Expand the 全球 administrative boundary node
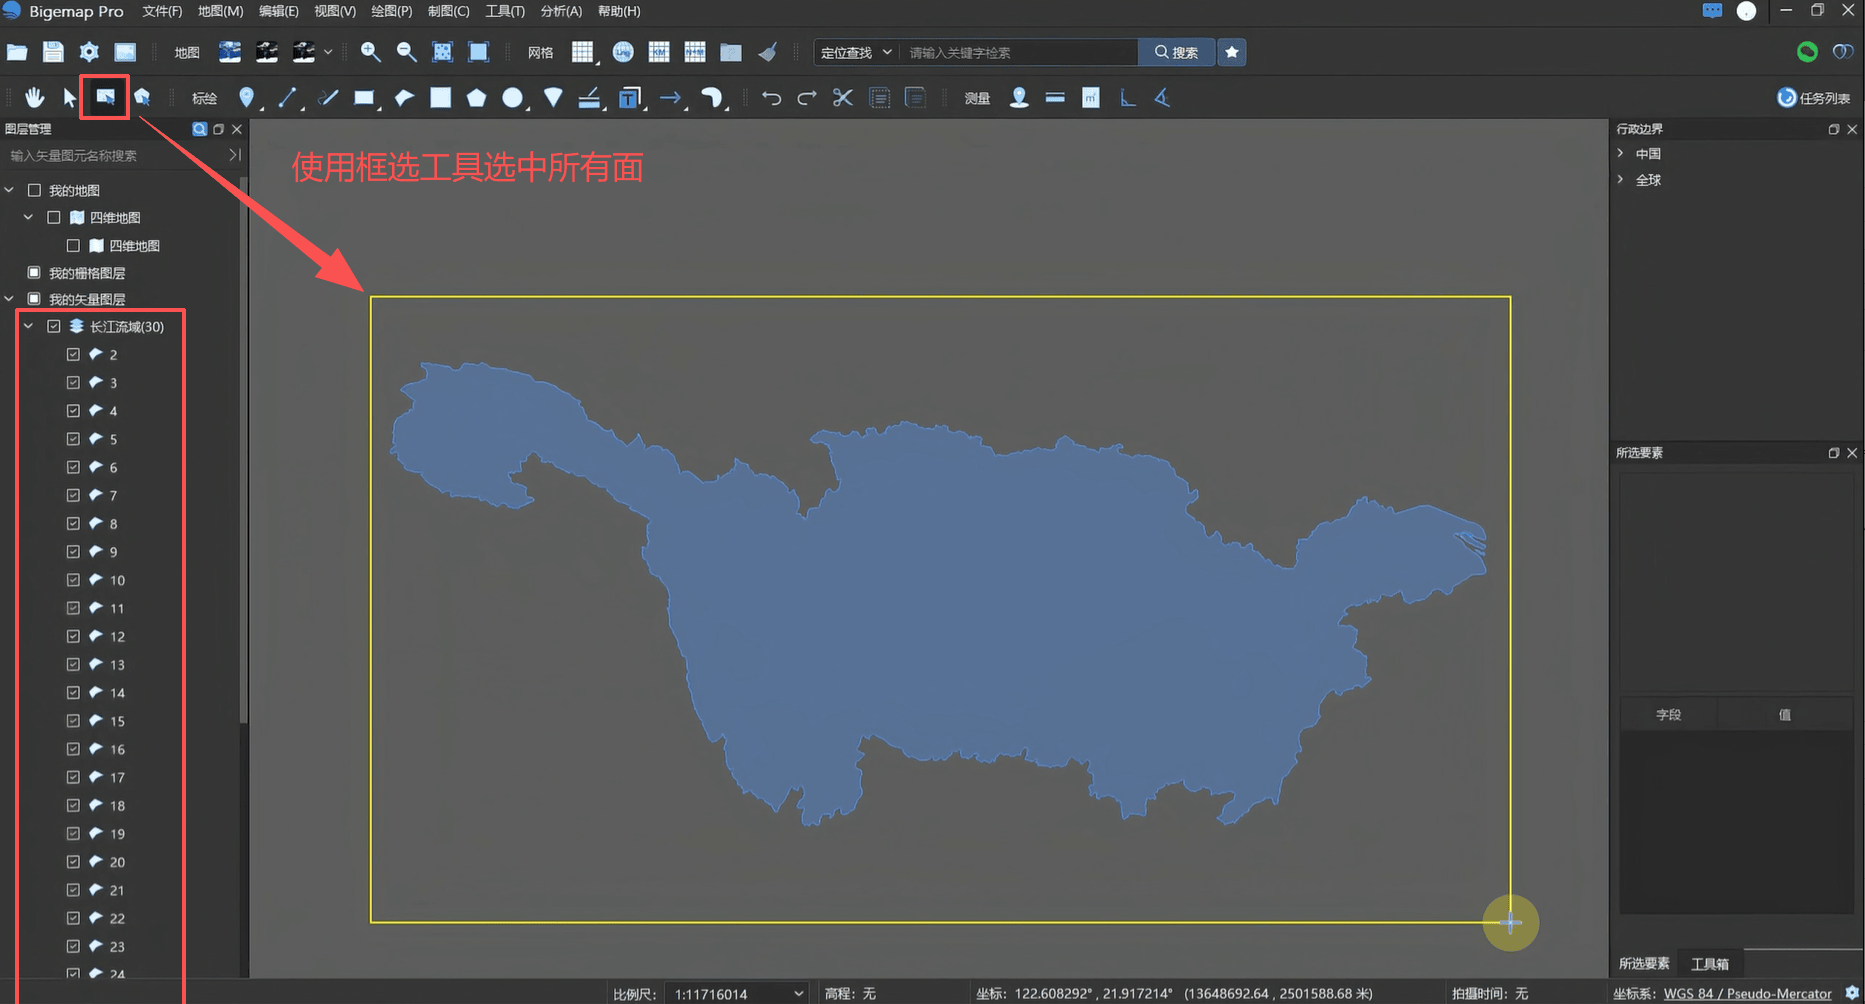This screenshot has height=1004, width=1865. click(x=1621, y=180)
